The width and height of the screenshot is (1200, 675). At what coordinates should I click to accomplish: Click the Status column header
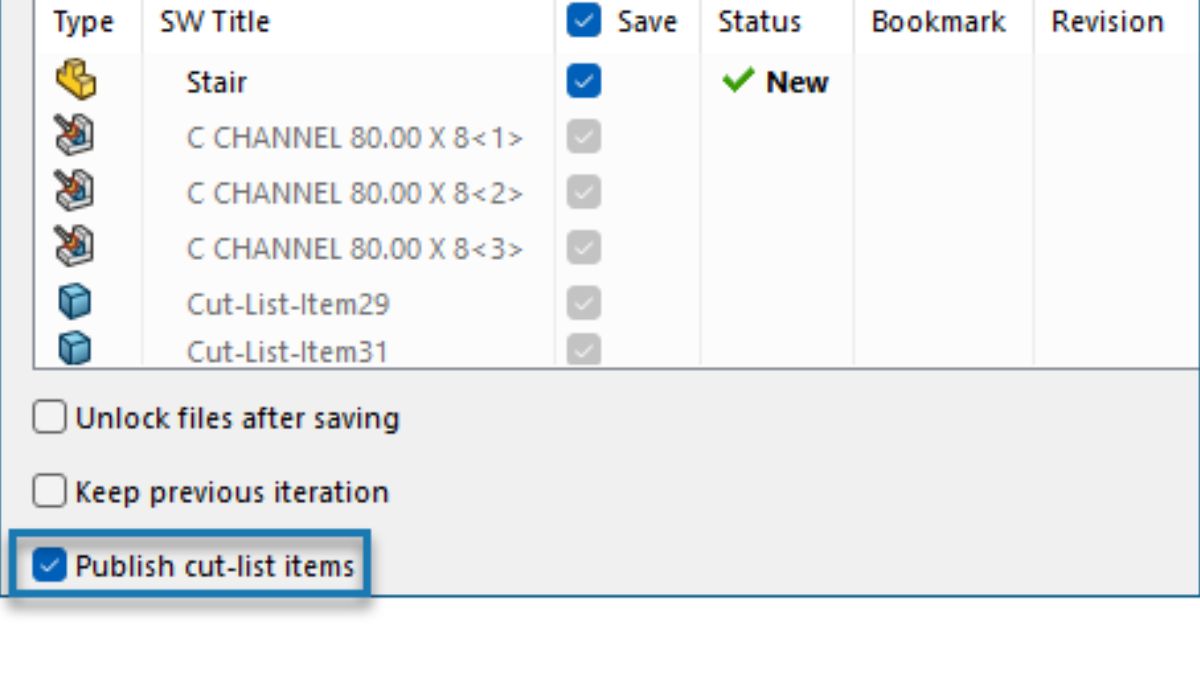(x=759, y=22)
